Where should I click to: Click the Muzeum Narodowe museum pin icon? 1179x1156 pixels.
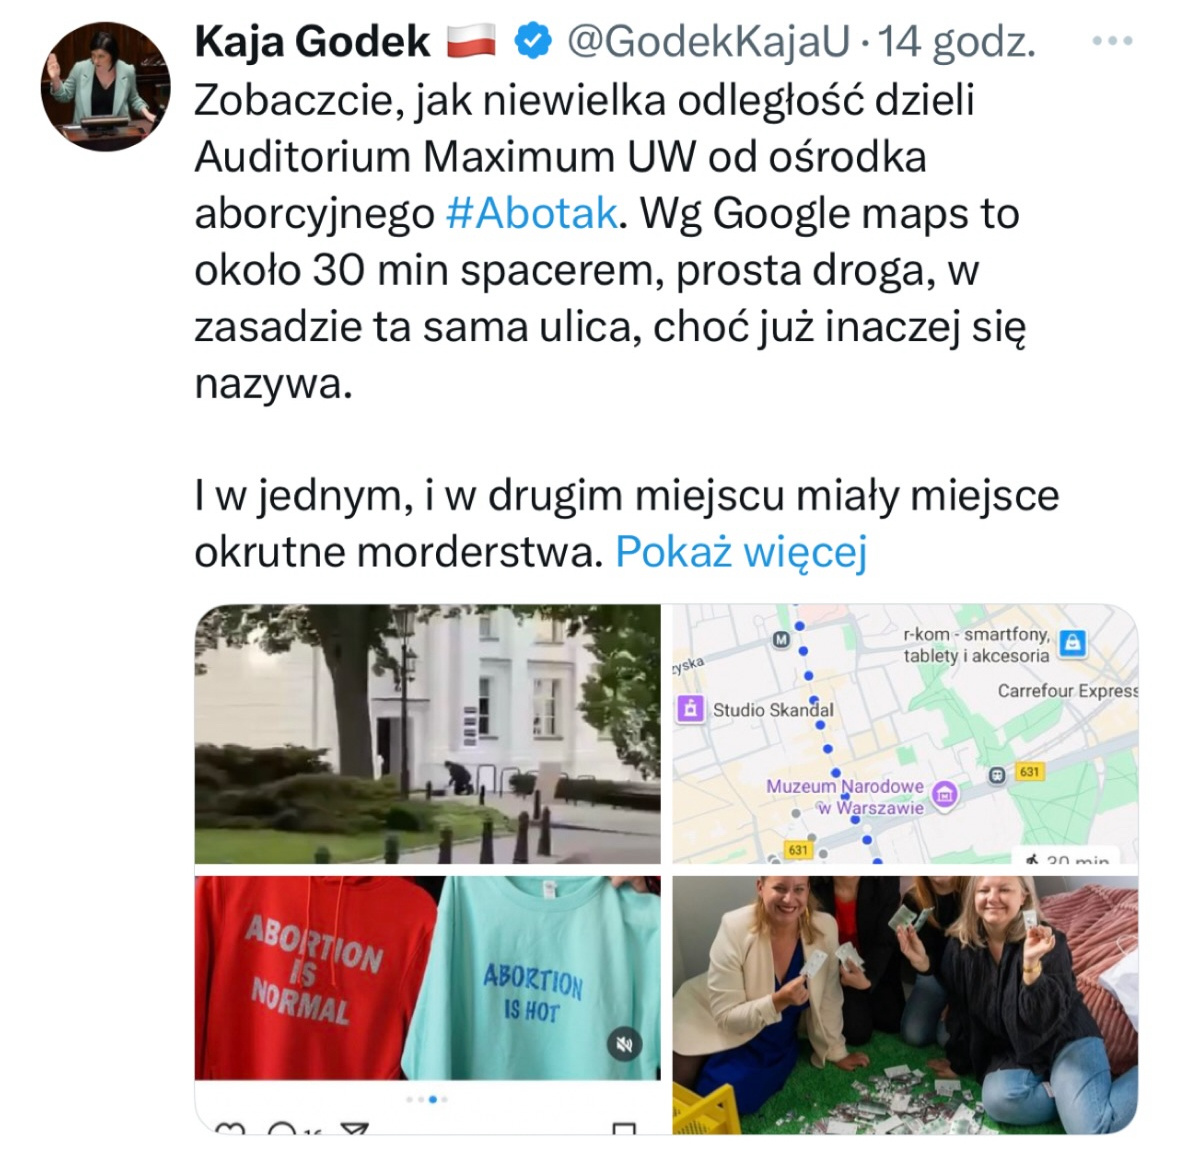click(944, 793)
